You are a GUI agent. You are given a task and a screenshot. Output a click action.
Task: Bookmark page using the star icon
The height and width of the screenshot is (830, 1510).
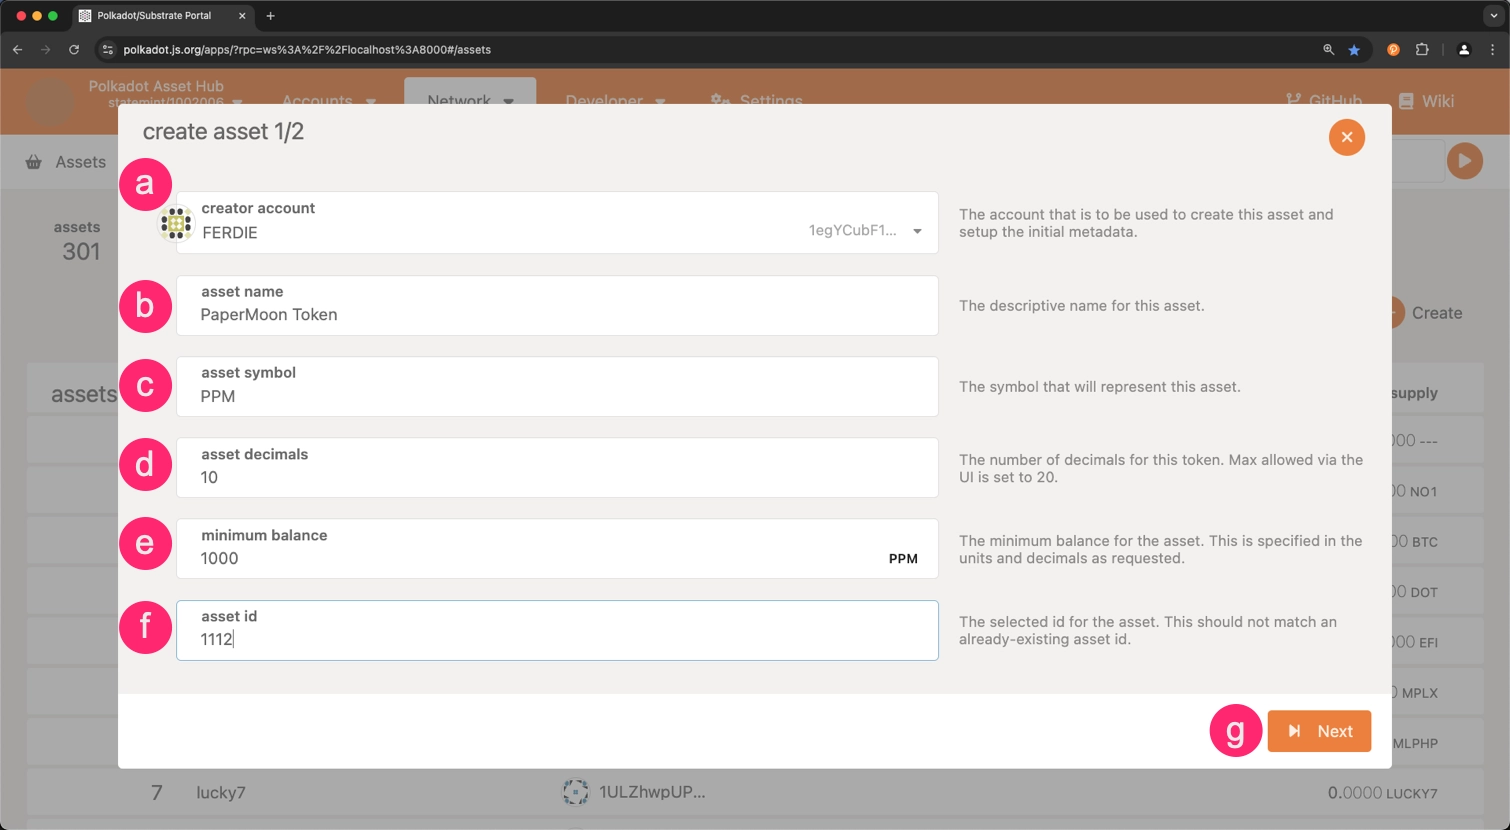pyautogui.click(x=1354, y=50)
